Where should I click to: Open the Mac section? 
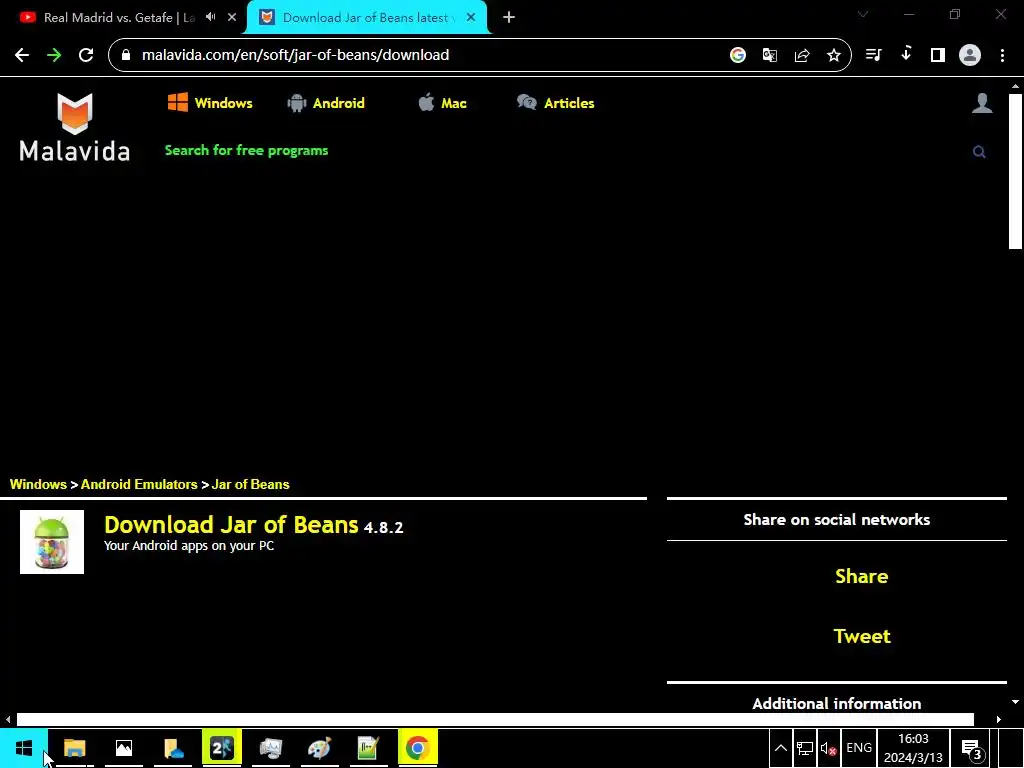pyautogui.click(x=442, y=103)
